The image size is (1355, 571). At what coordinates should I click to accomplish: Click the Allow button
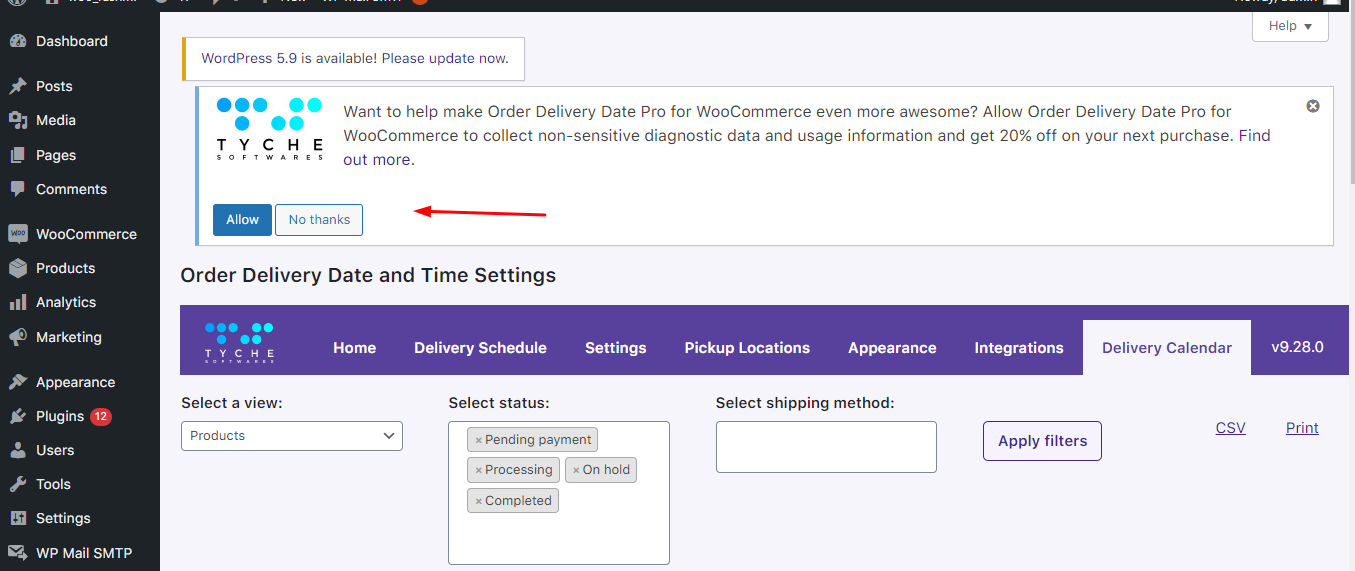pos(242,220)
